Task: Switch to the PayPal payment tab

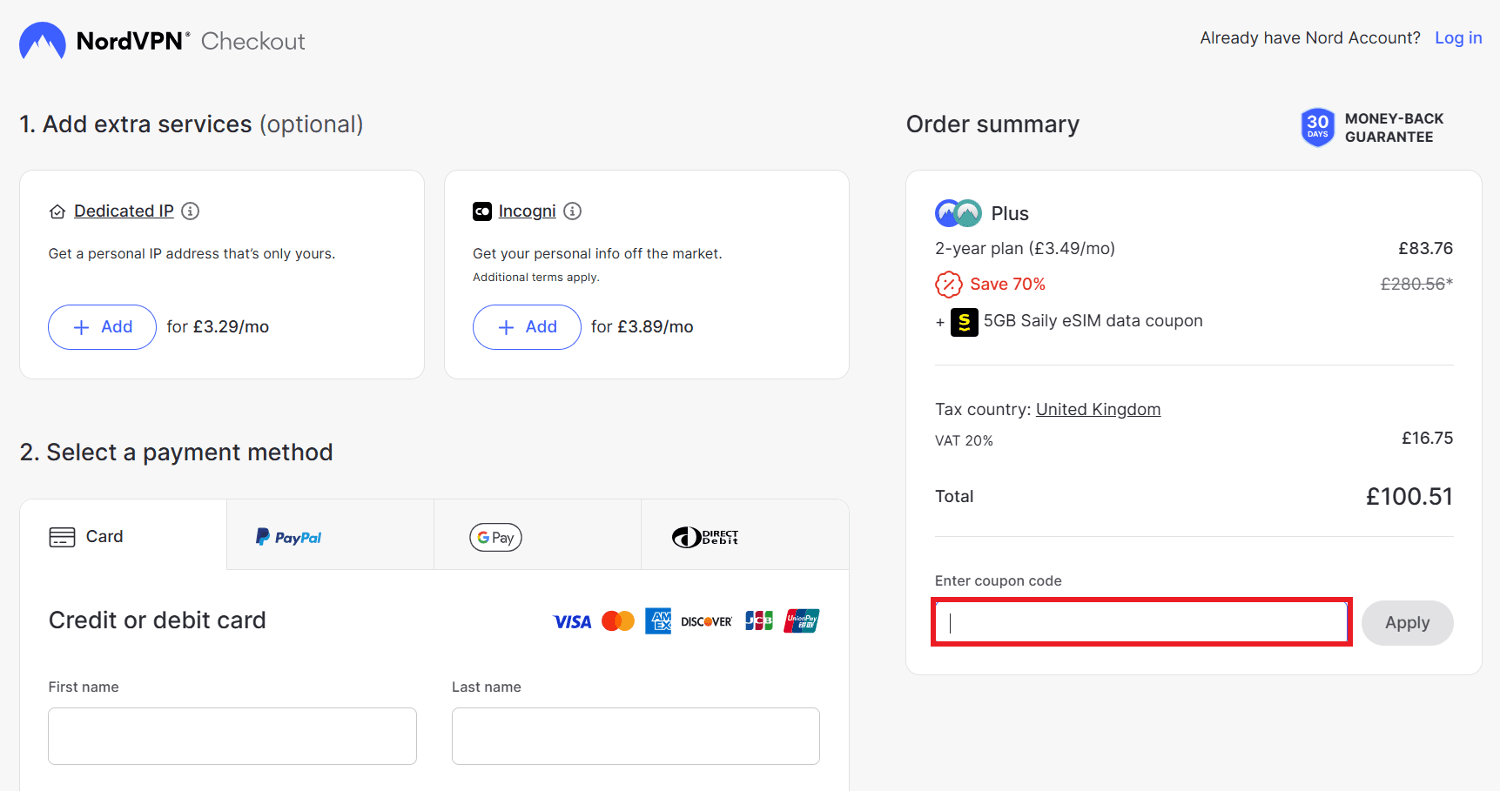Action: pyautogui.click(x=330, y=535)
